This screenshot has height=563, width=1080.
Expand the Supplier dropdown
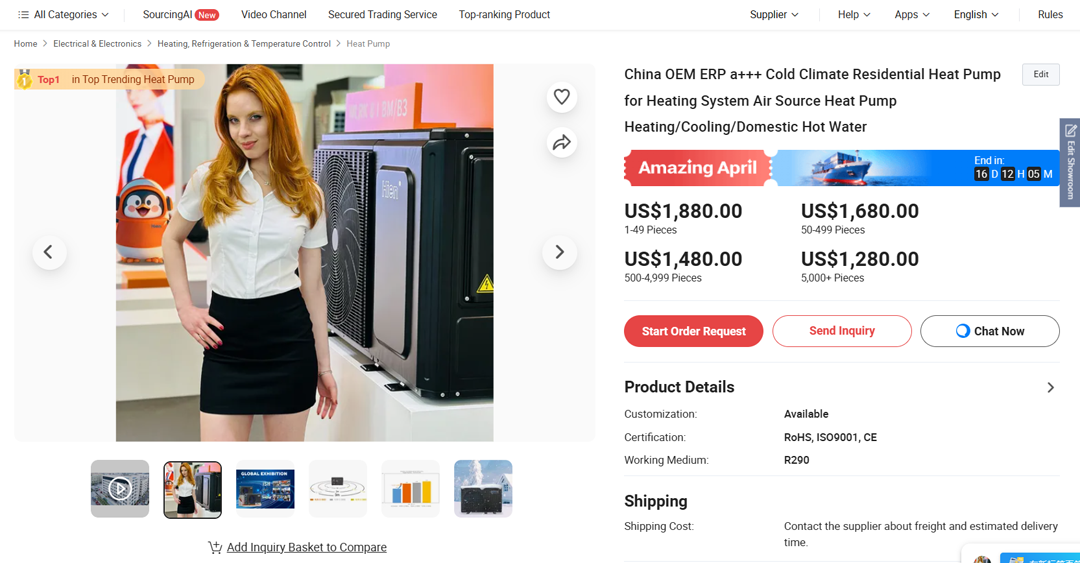(x=774, y=15)
